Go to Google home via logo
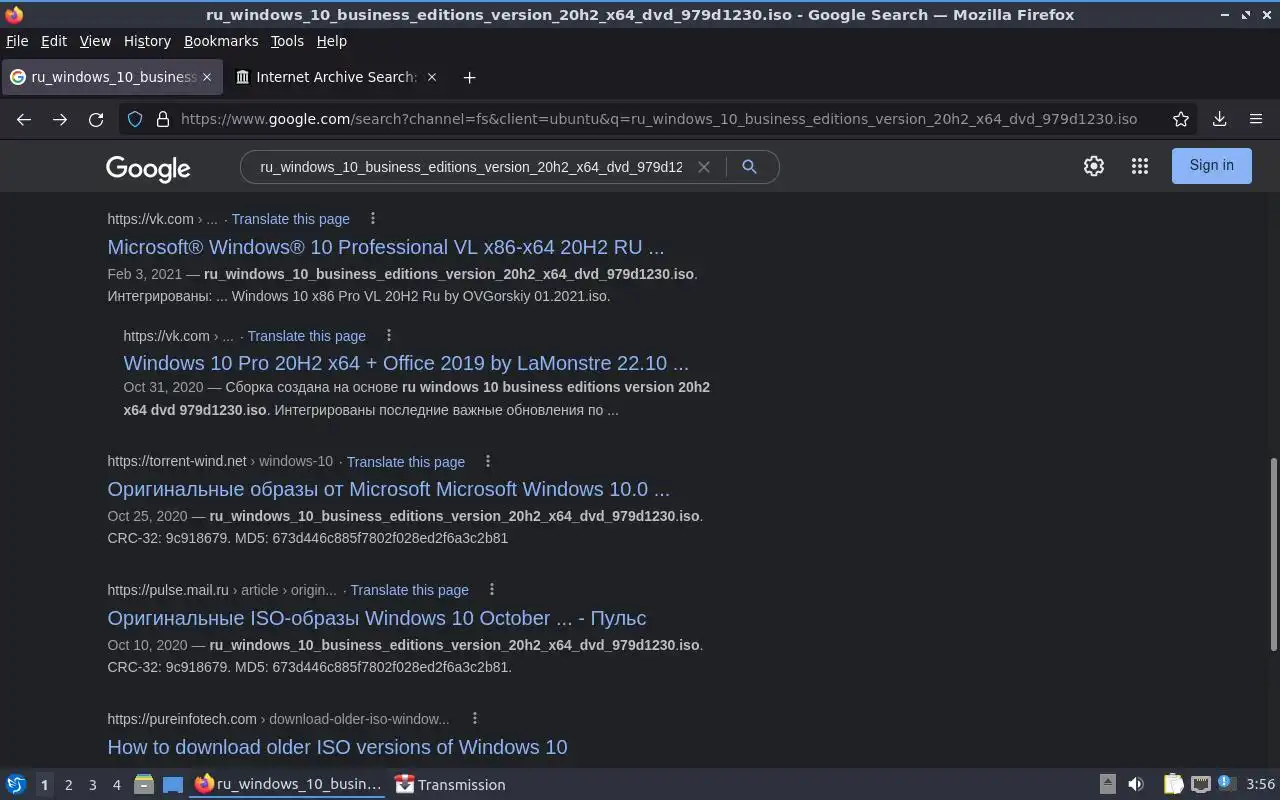The width and height of the screenshot is (1280, 800). 148,168
